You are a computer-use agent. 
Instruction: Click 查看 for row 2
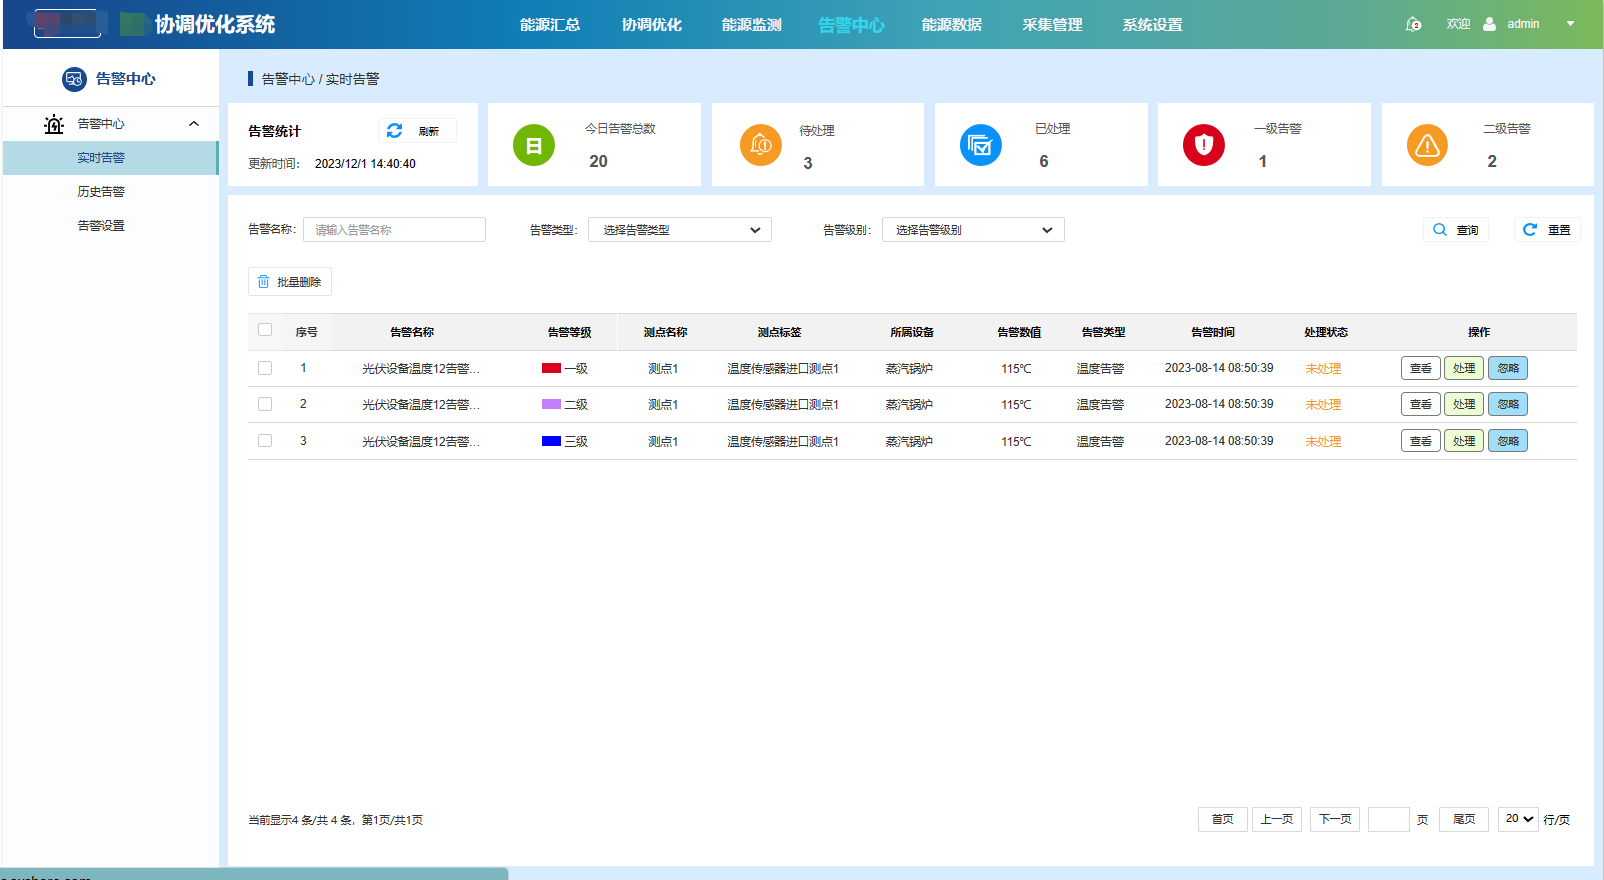tap(1421, 404)
